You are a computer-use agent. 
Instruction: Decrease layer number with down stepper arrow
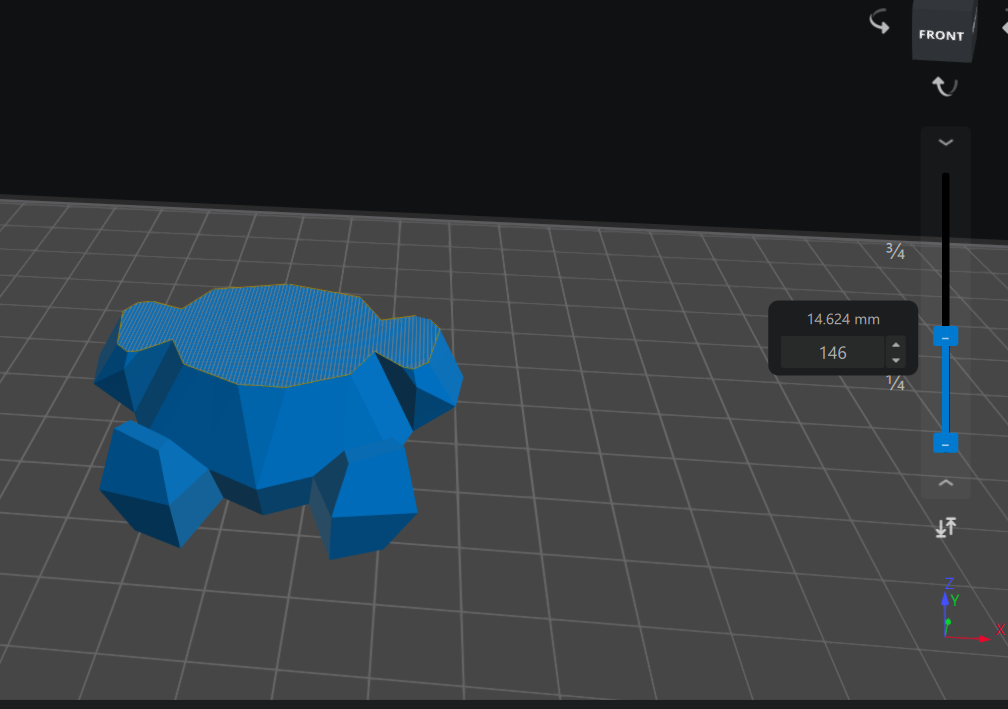click(x=896, y=360)
